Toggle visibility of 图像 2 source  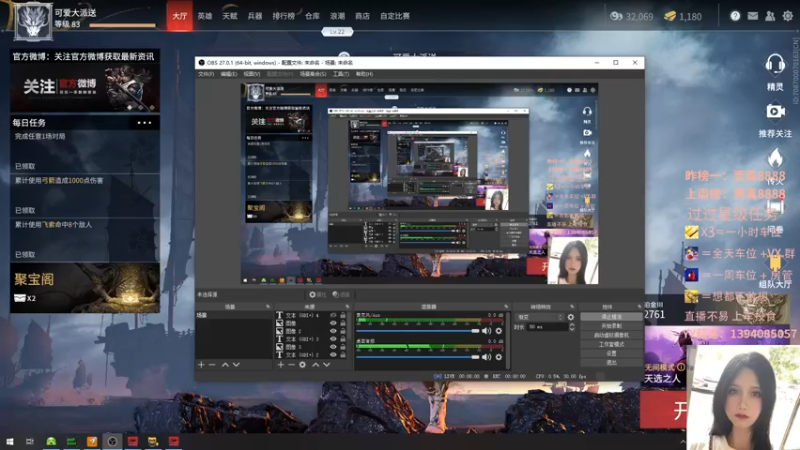pyautogui.click(x=333, y=331)
